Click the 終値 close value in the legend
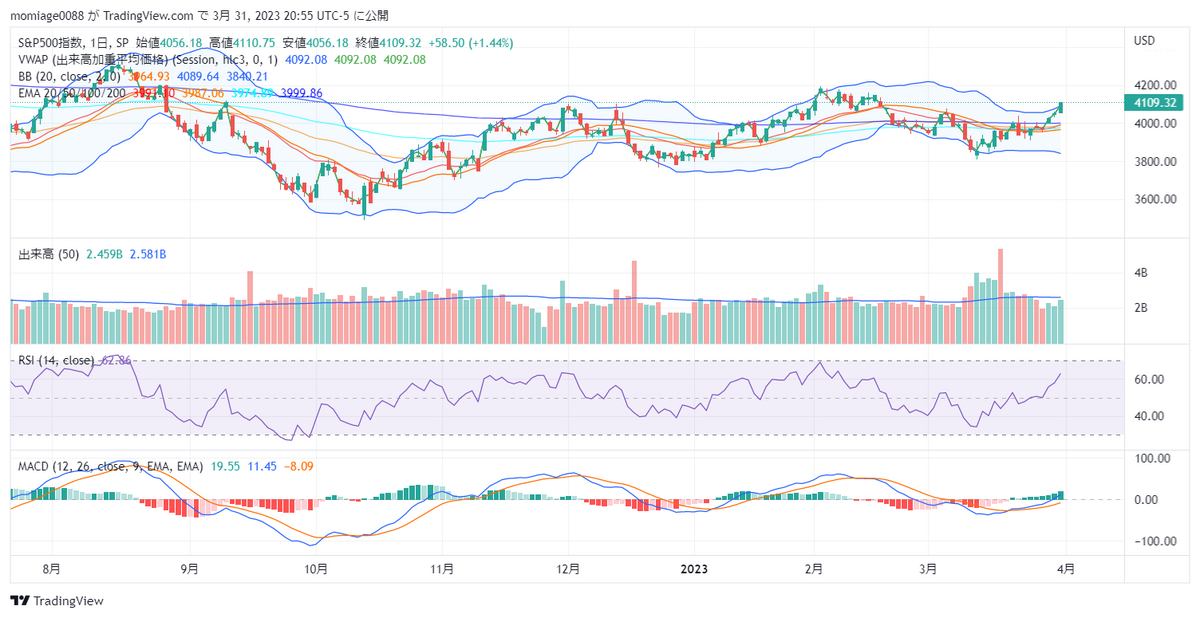 coord(400,43)
